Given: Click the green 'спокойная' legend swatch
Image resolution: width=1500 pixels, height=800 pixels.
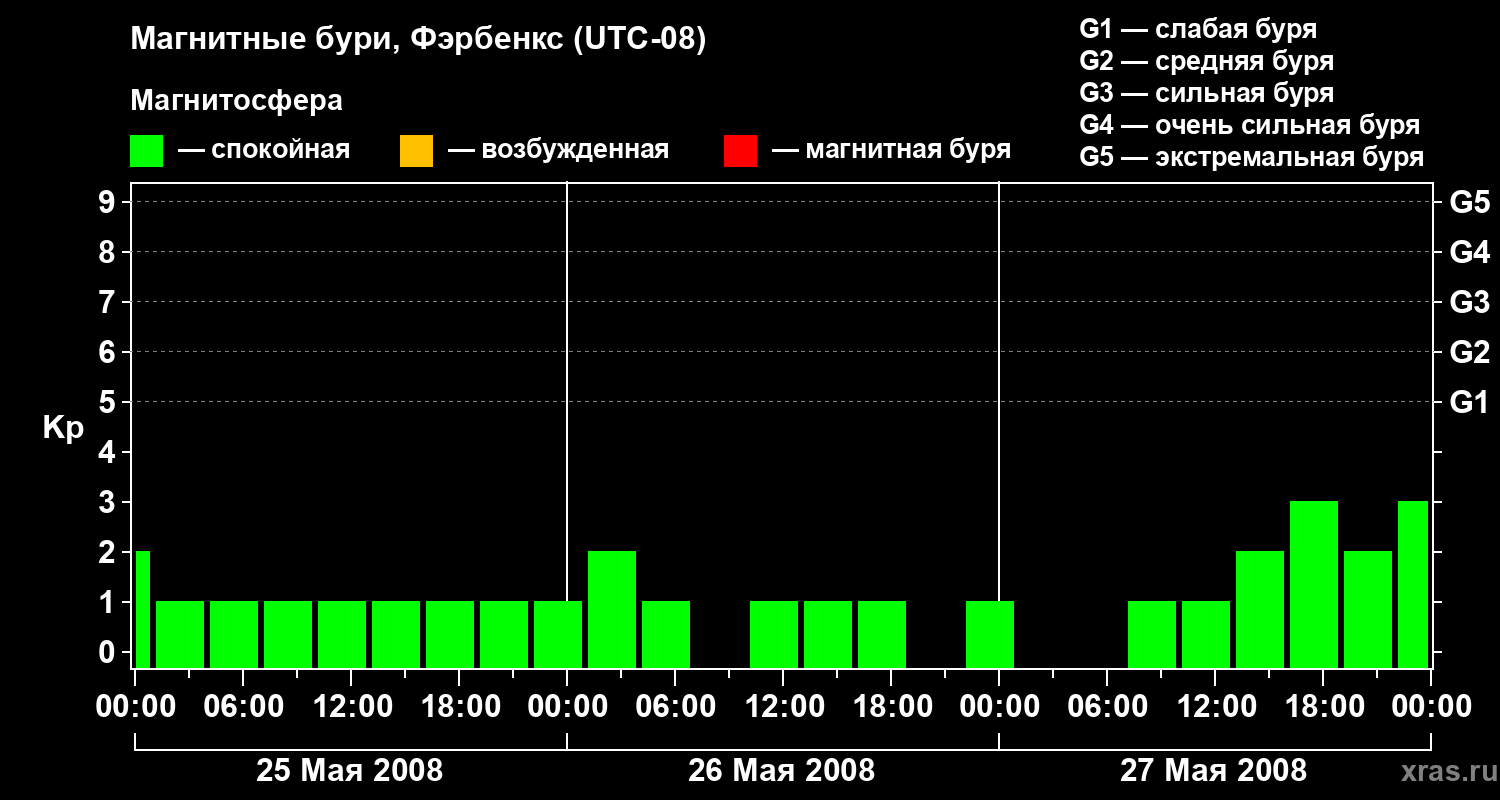Looking at the screenshot, I should pos(146,151).
